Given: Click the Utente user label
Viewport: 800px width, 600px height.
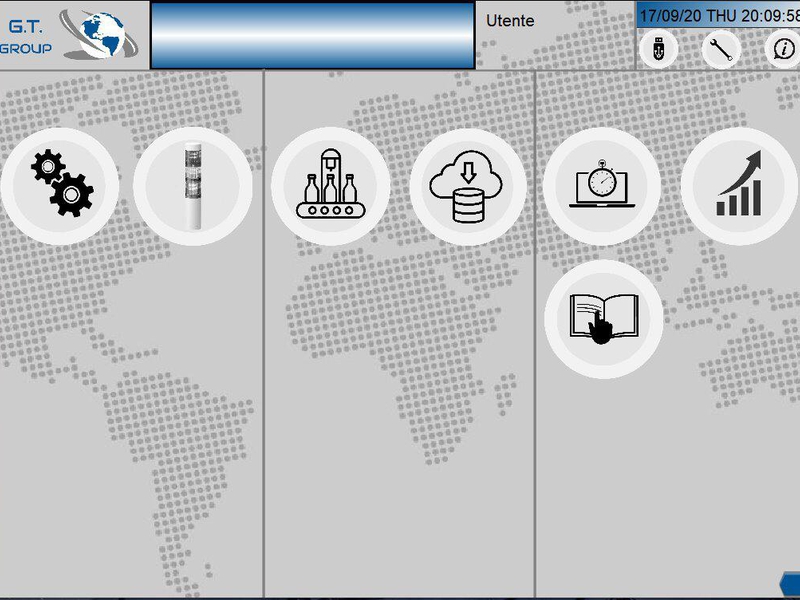Looking at the screenshot, I should (x=510, y=21).
